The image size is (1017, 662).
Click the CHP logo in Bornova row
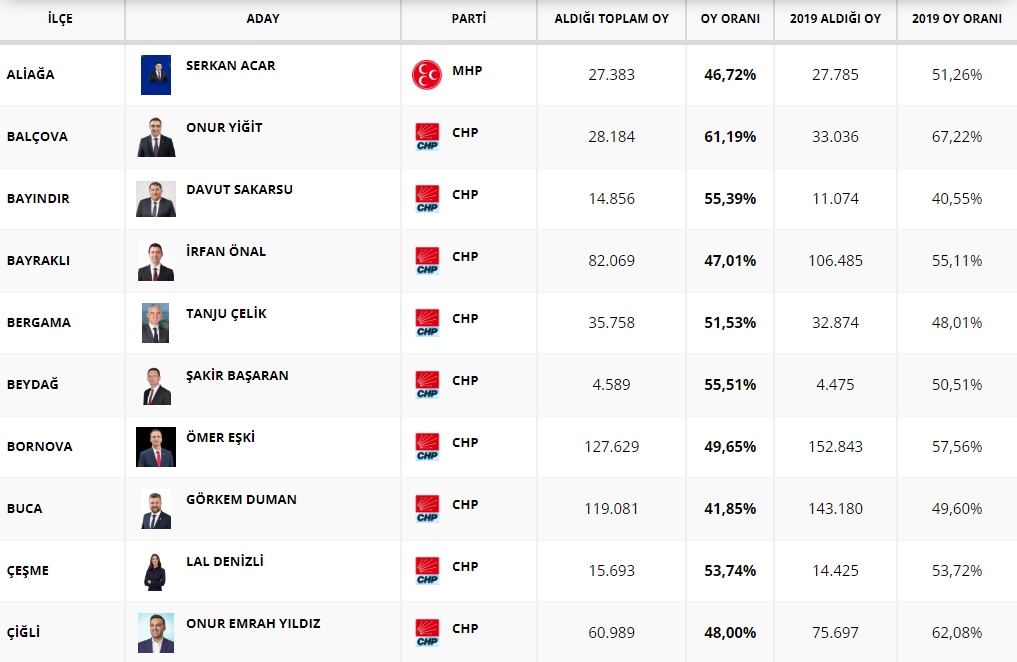tap(427, 447)
